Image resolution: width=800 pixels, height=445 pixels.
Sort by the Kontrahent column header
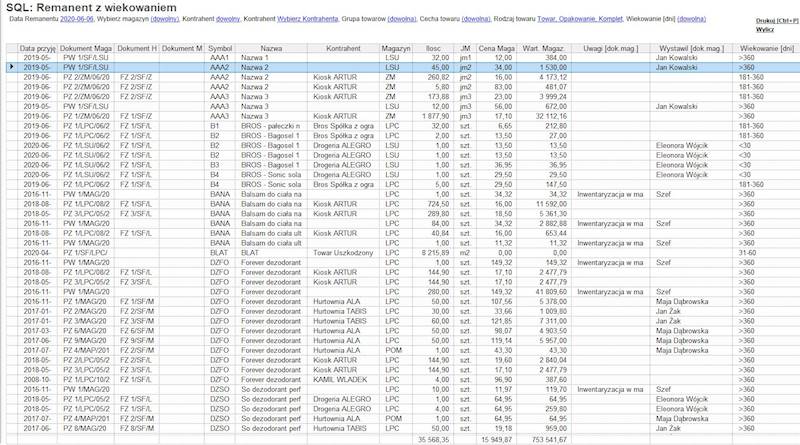[343, 48]
